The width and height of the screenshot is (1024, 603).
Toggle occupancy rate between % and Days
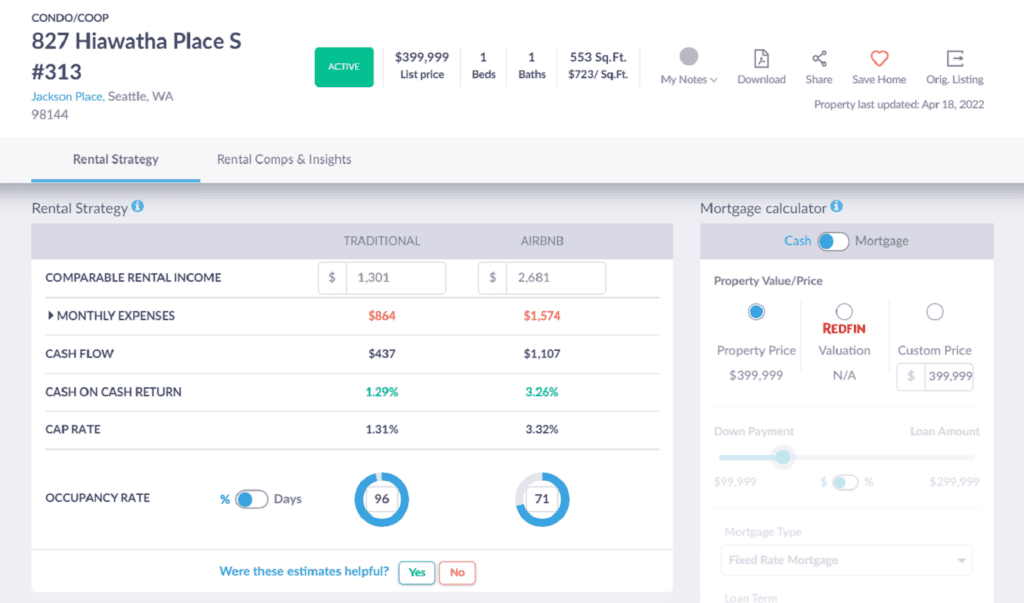[251, 499]
